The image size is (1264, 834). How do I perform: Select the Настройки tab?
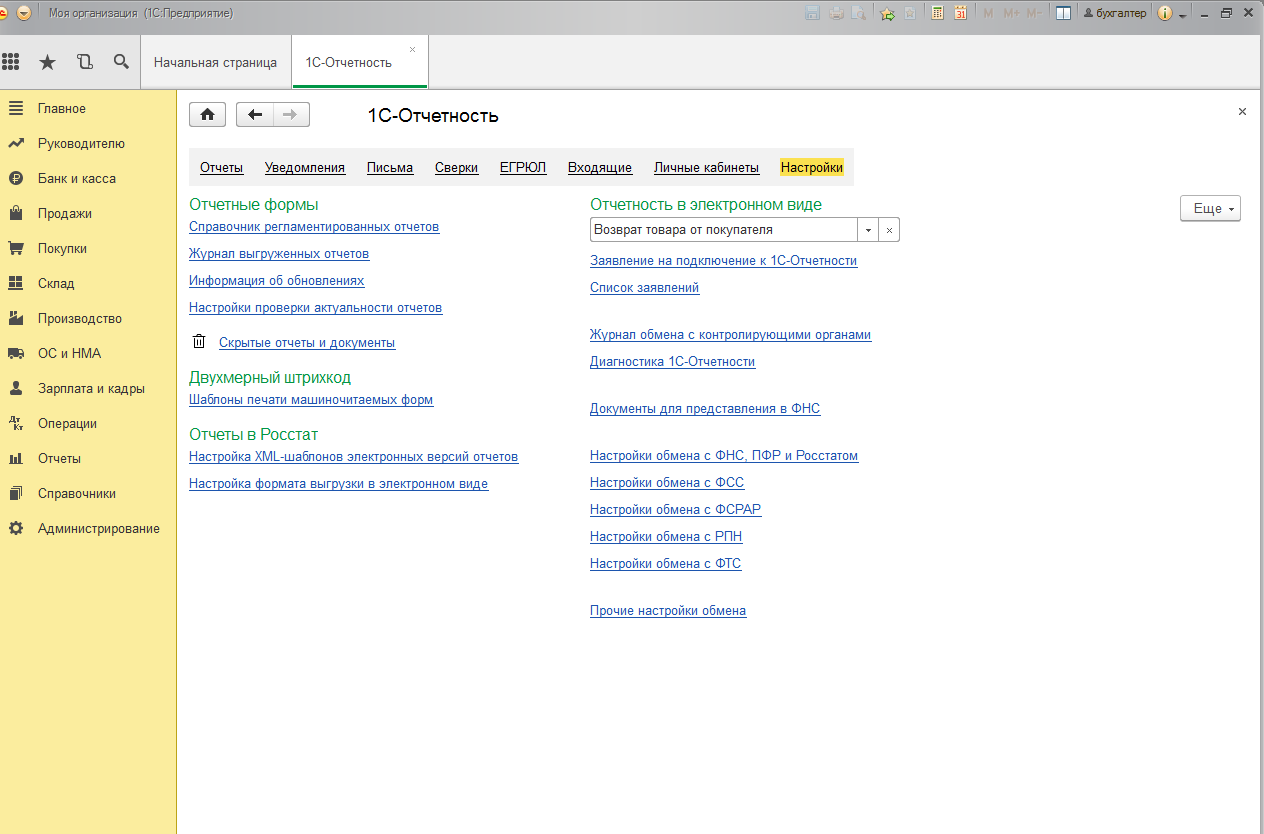coord(812,167)
